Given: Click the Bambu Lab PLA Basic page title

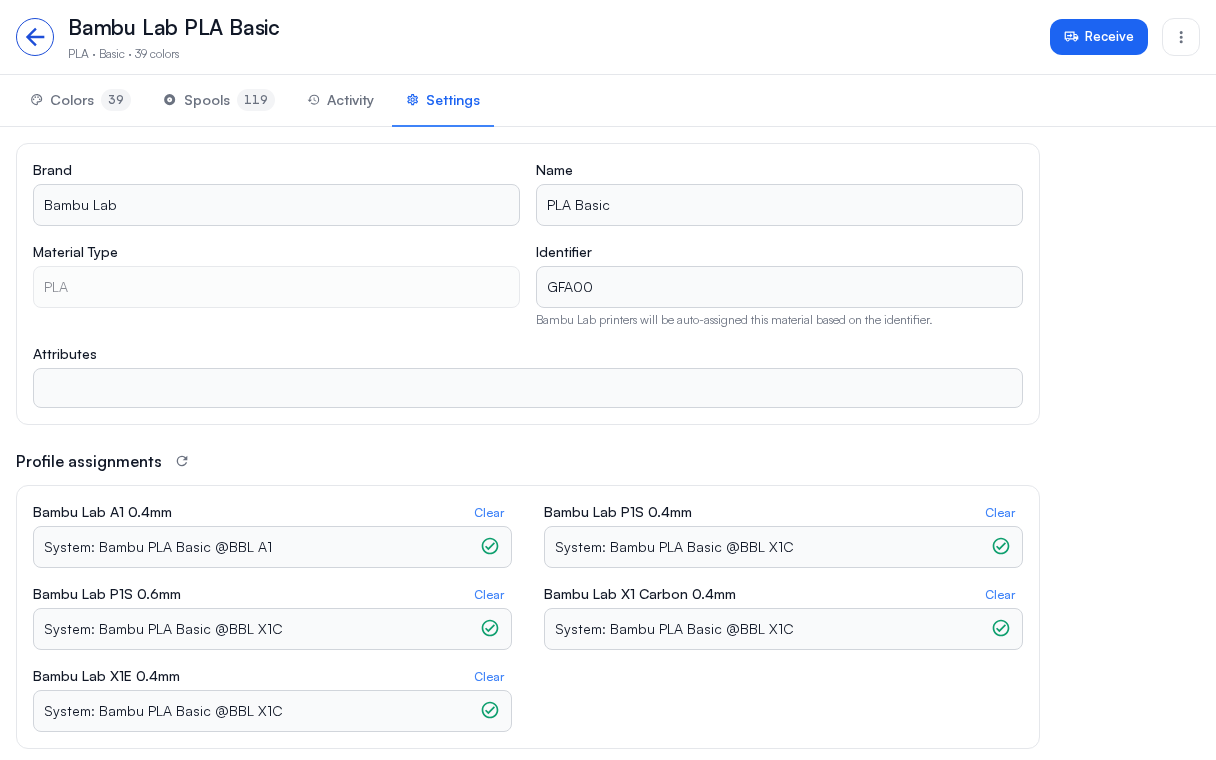Looking at the screenshot, I should coord(174,28).
